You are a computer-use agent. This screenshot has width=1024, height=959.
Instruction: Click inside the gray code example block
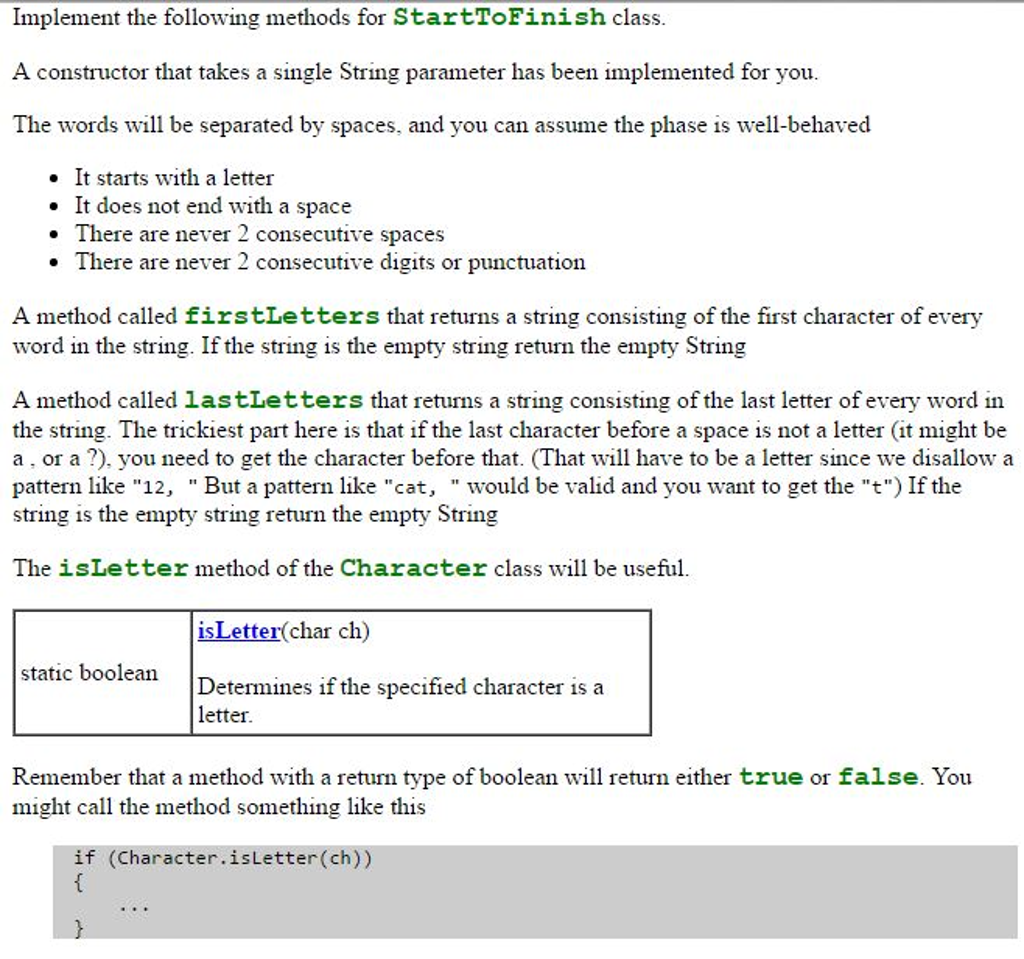click(x=400, y=890)
